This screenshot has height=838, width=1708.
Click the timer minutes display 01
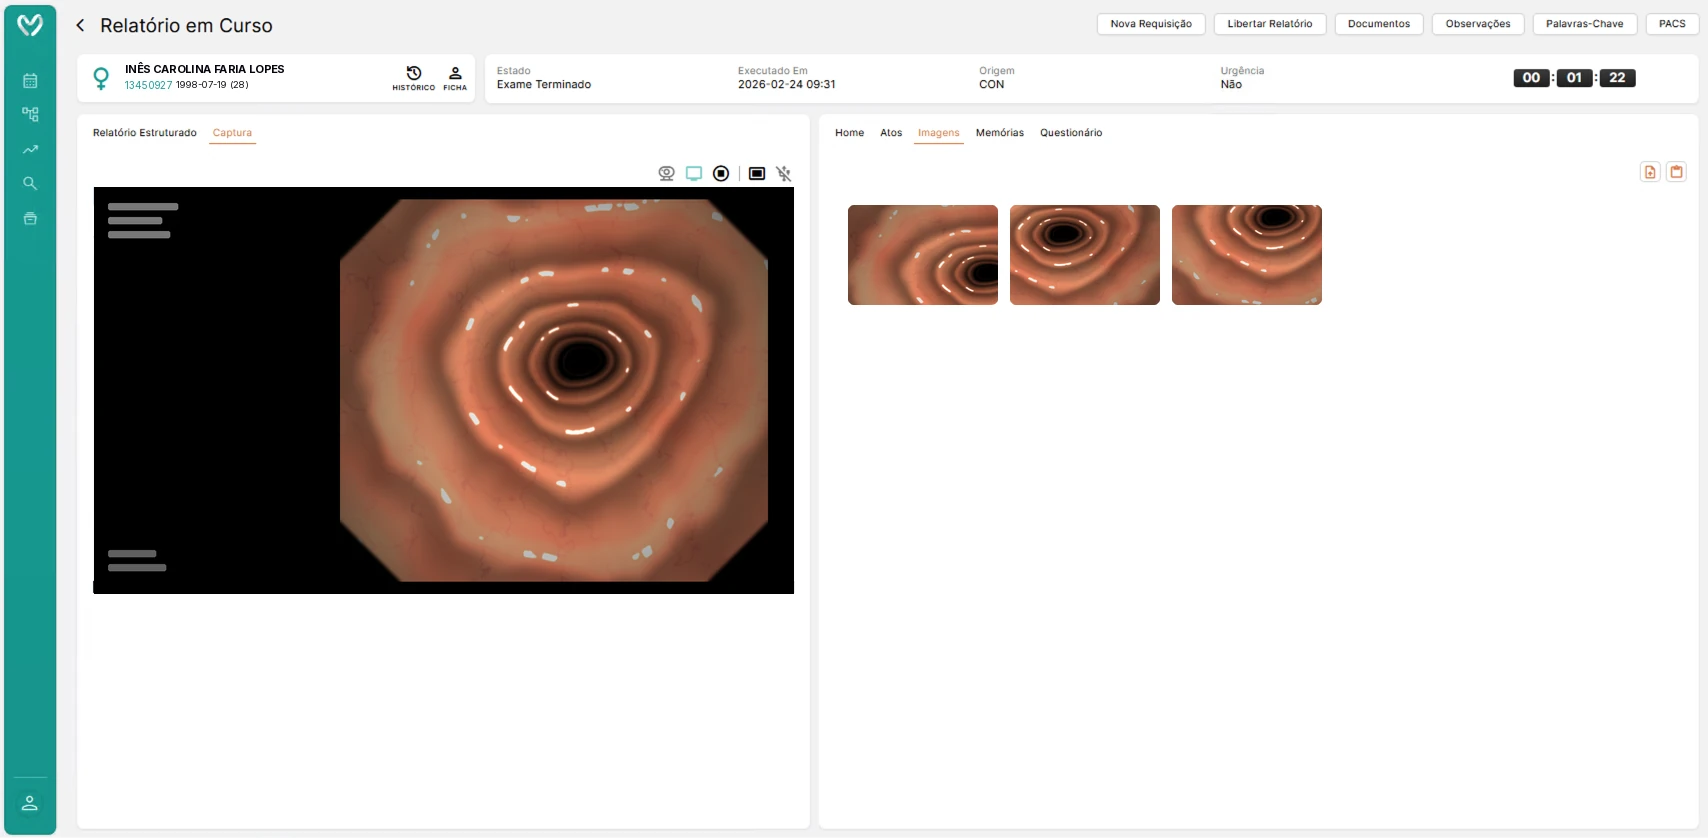[x=1574, y=78]
